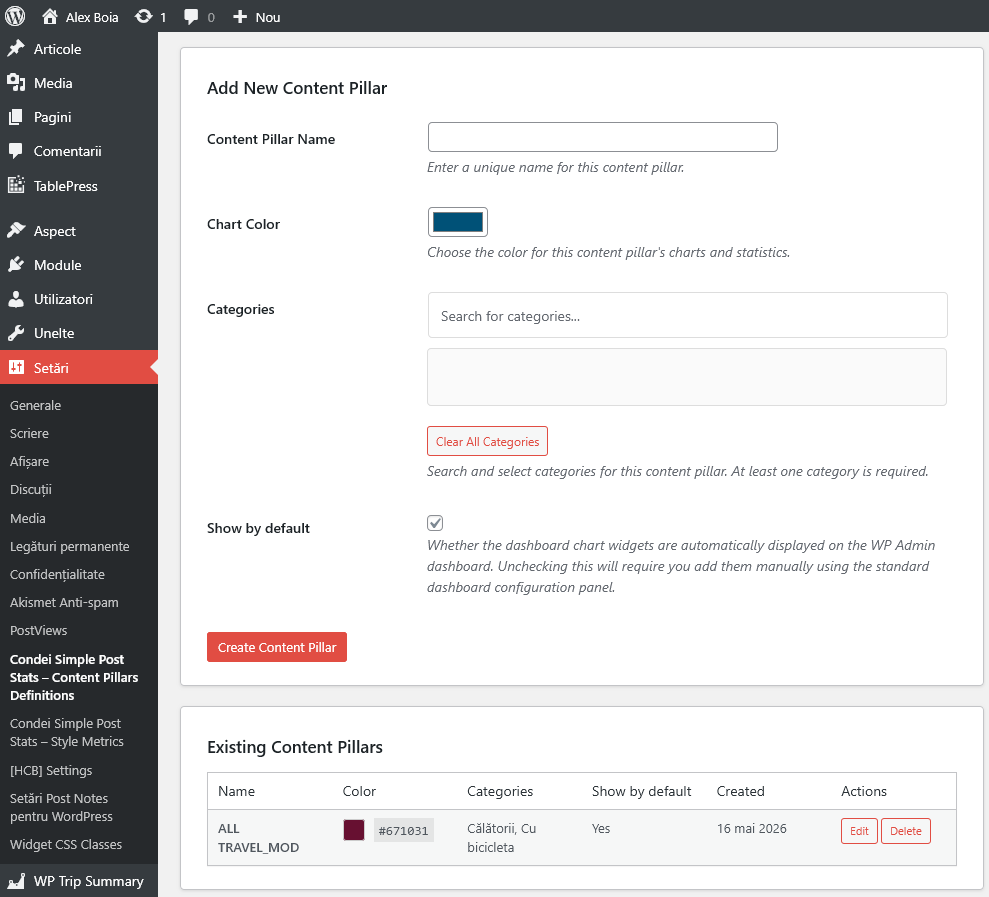The width and height of the screenshot is (989, 897).
Task: Open Content Pillars Definitions submenu link
Action: (74, 677)
